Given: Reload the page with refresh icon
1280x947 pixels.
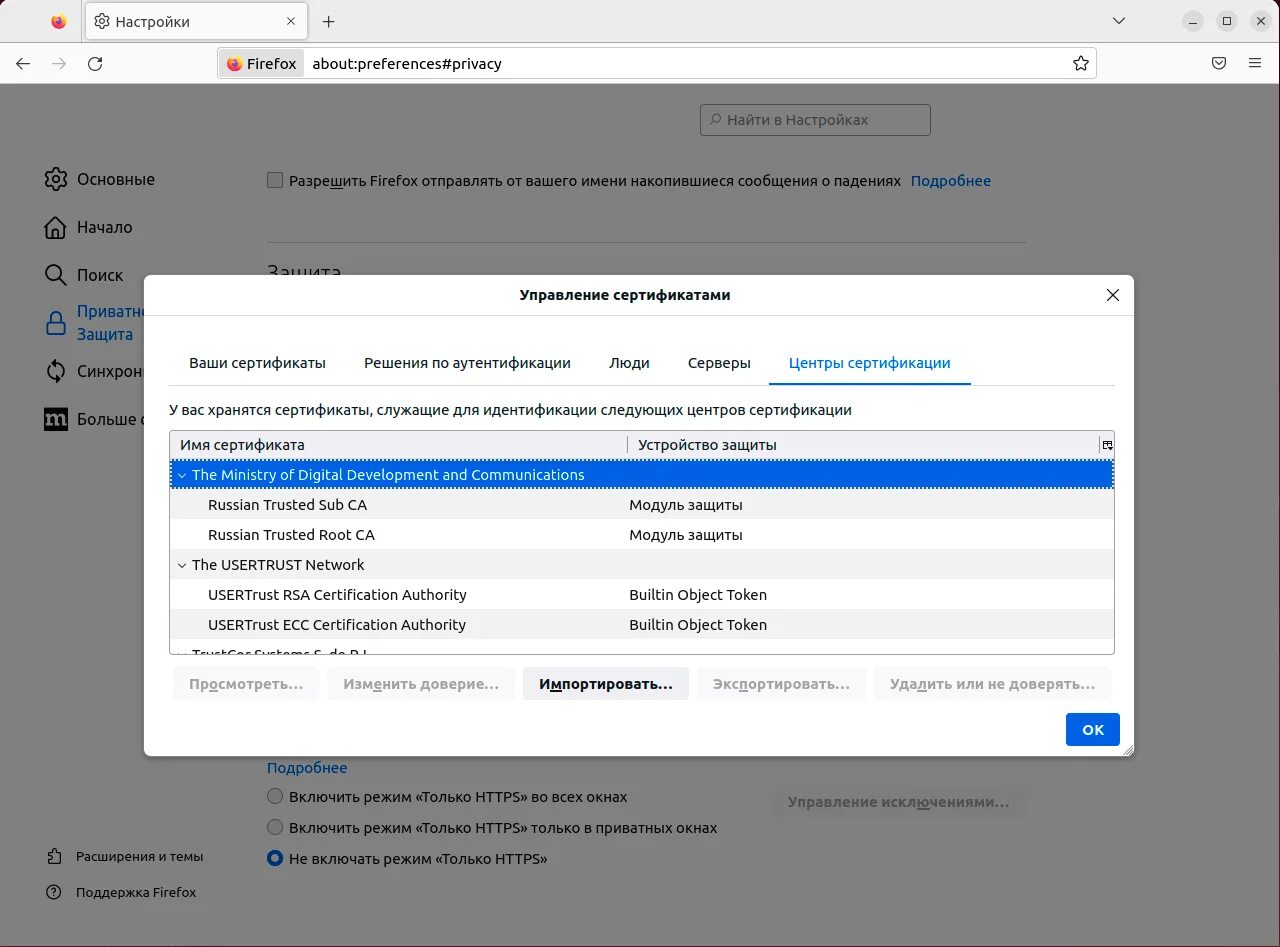Looking at the screenshot, I should click(95, 63).
